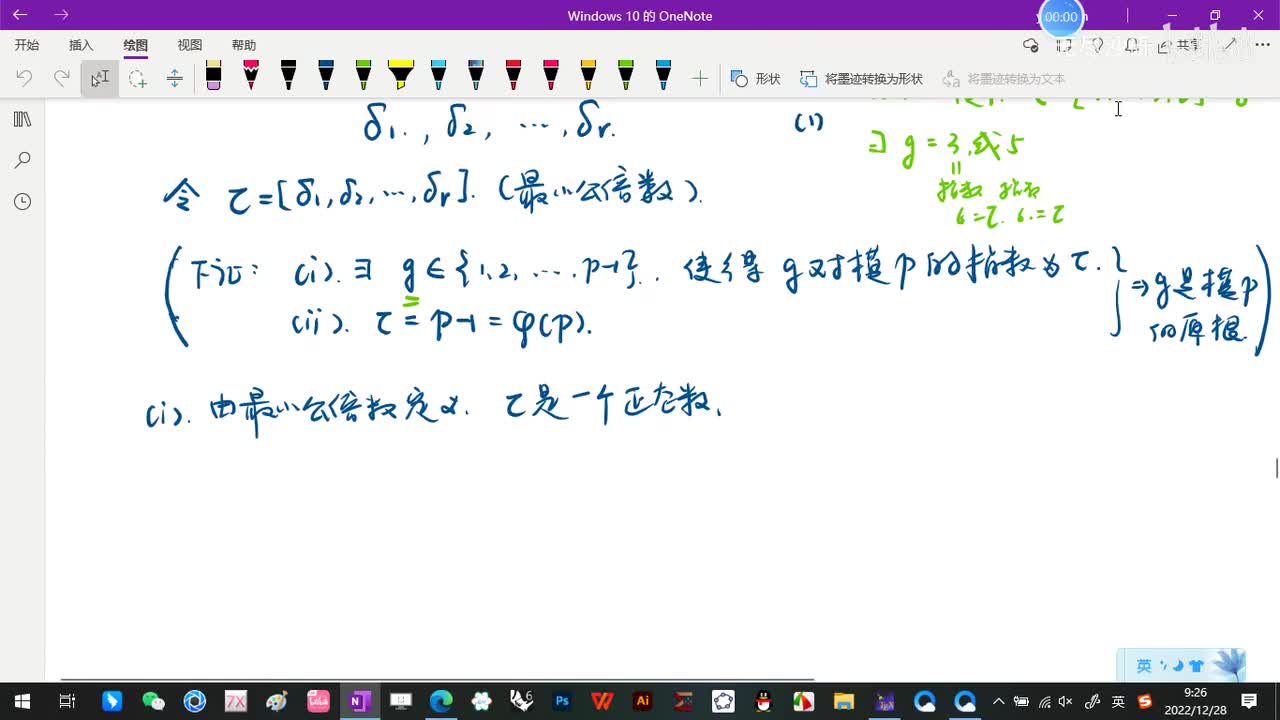Open WeChat from the taskbar
The image size is (1280, 720).
point(153,701)
